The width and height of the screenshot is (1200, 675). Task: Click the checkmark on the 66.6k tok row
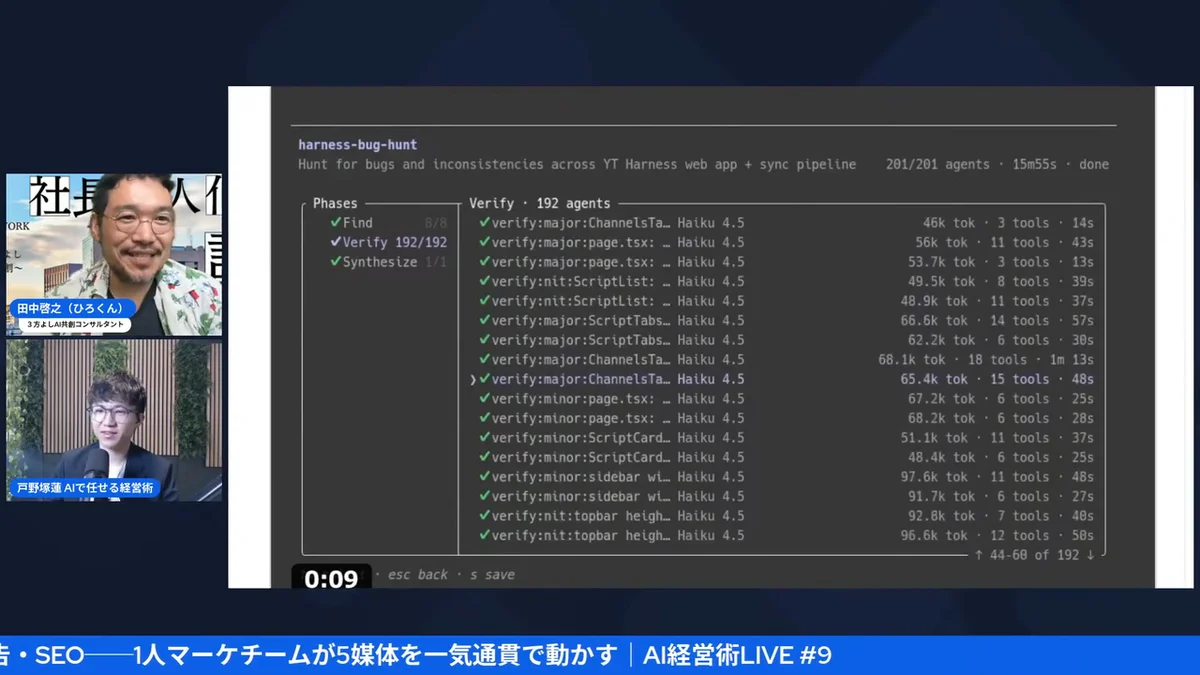coord(484,321)
